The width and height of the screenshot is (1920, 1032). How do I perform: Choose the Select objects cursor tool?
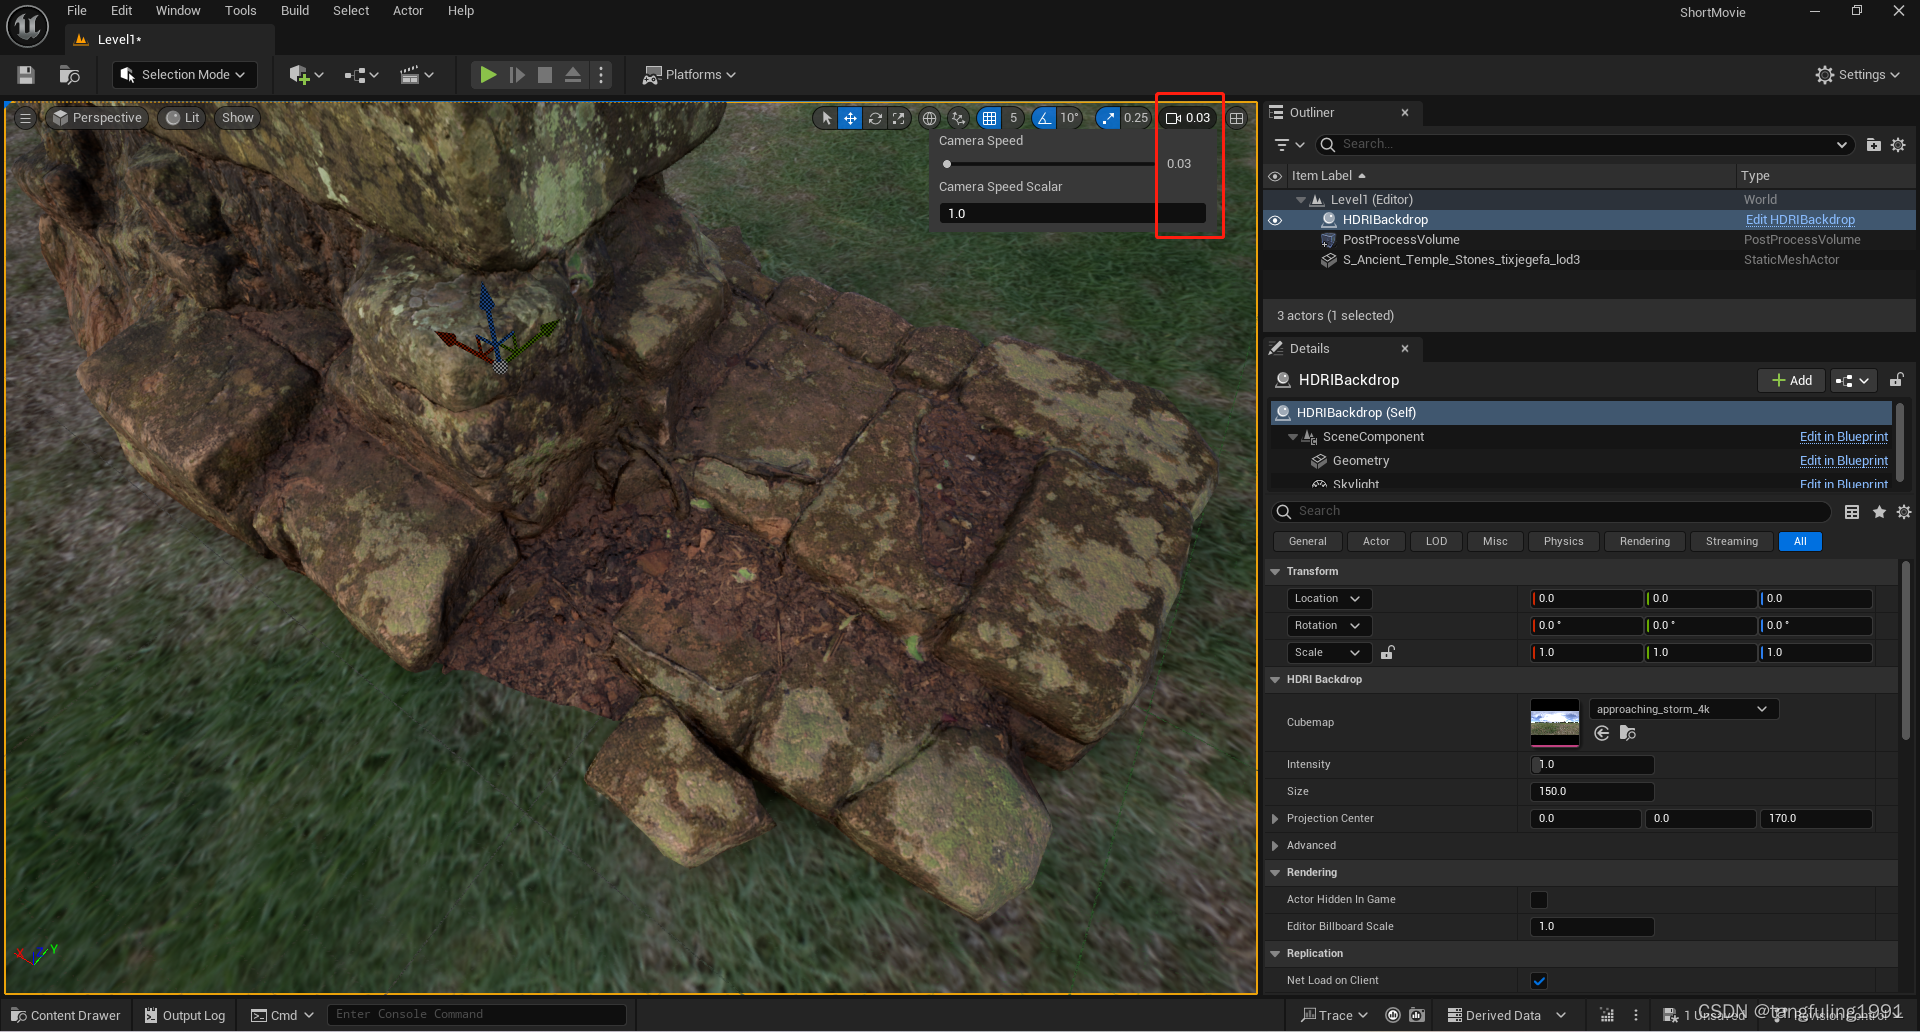coord(826,118)
